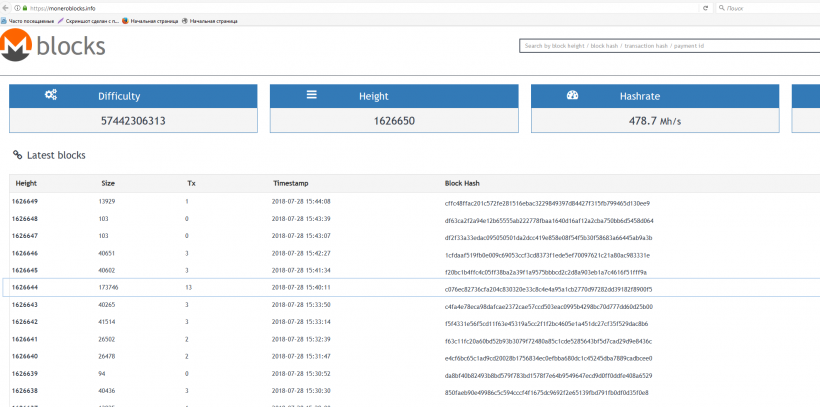
Task: Click the Hashrate gauge icon
Action: tap(572, 95)
